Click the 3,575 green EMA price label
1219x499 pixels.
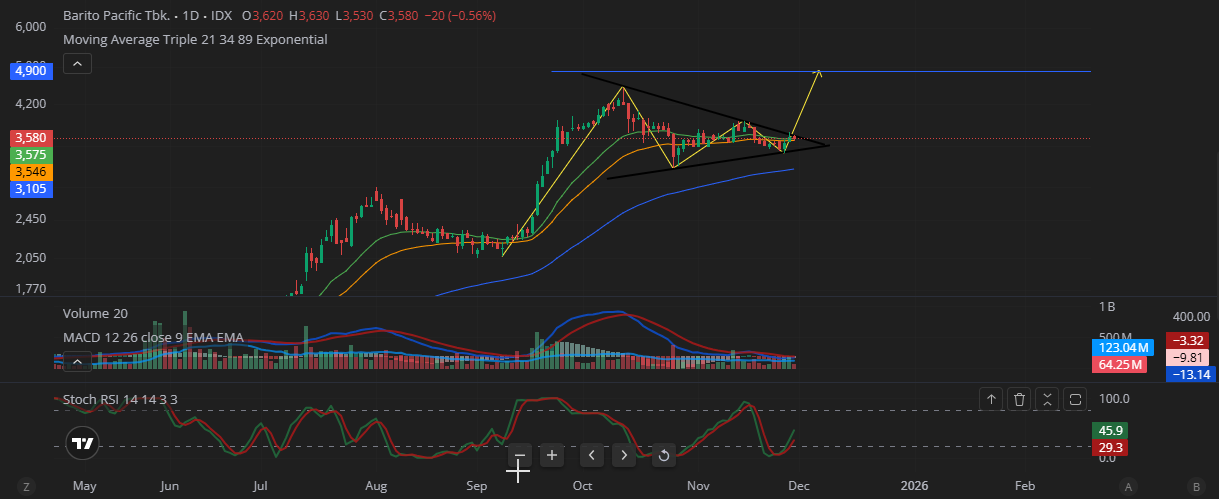click(x=32, y=155)
